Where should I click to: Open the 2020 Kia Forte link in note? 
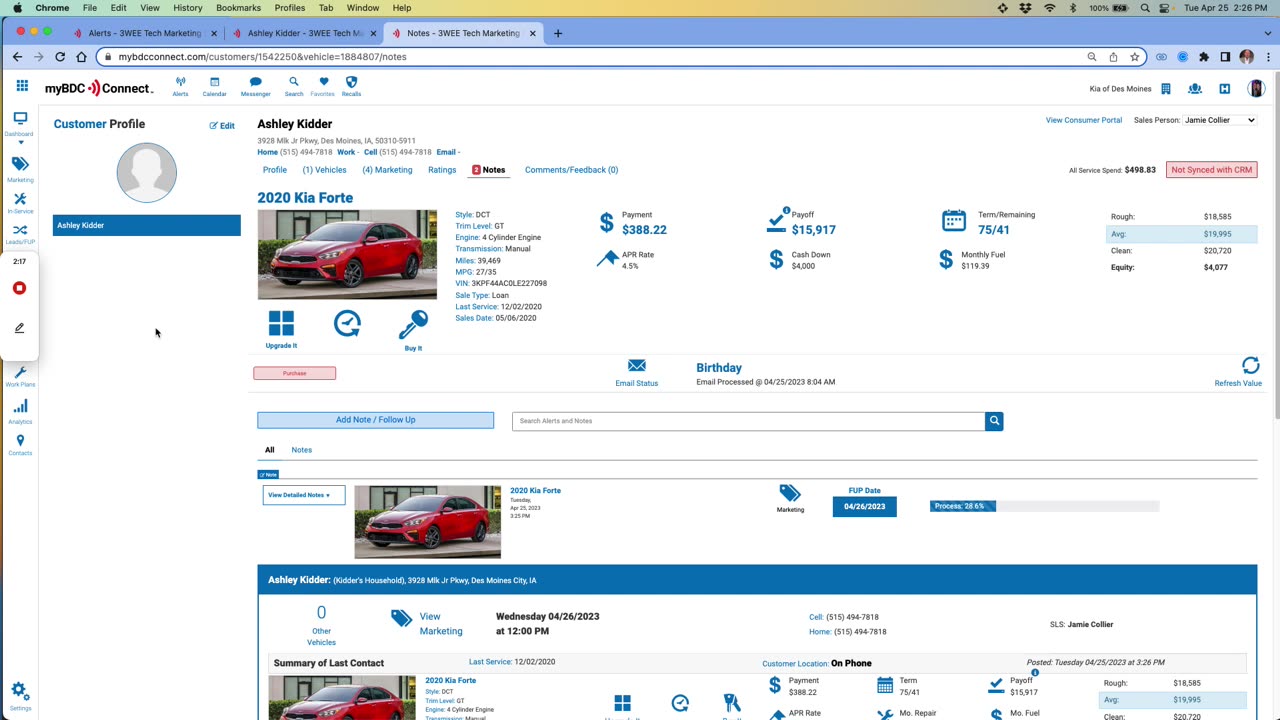(535, 491)
